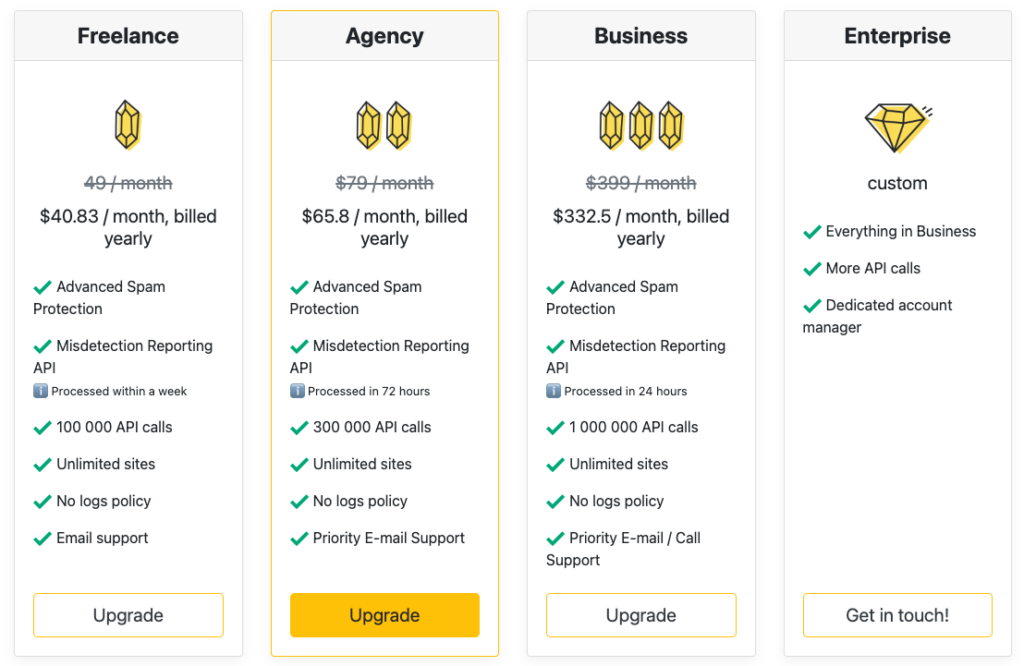Click the crossed-out $399 / month price

(x=641, y=183)
